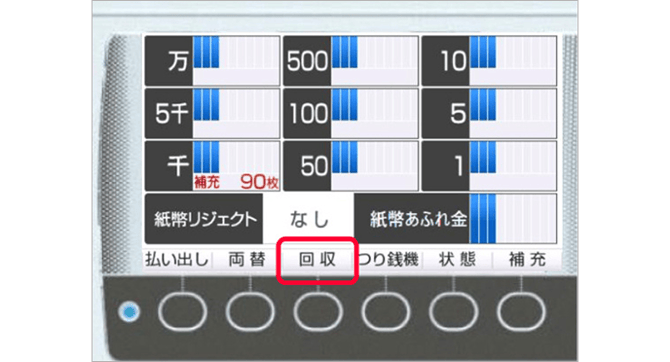670x362 pixels.
Task: Select the 補充 function label
Action: pos(527,259)
